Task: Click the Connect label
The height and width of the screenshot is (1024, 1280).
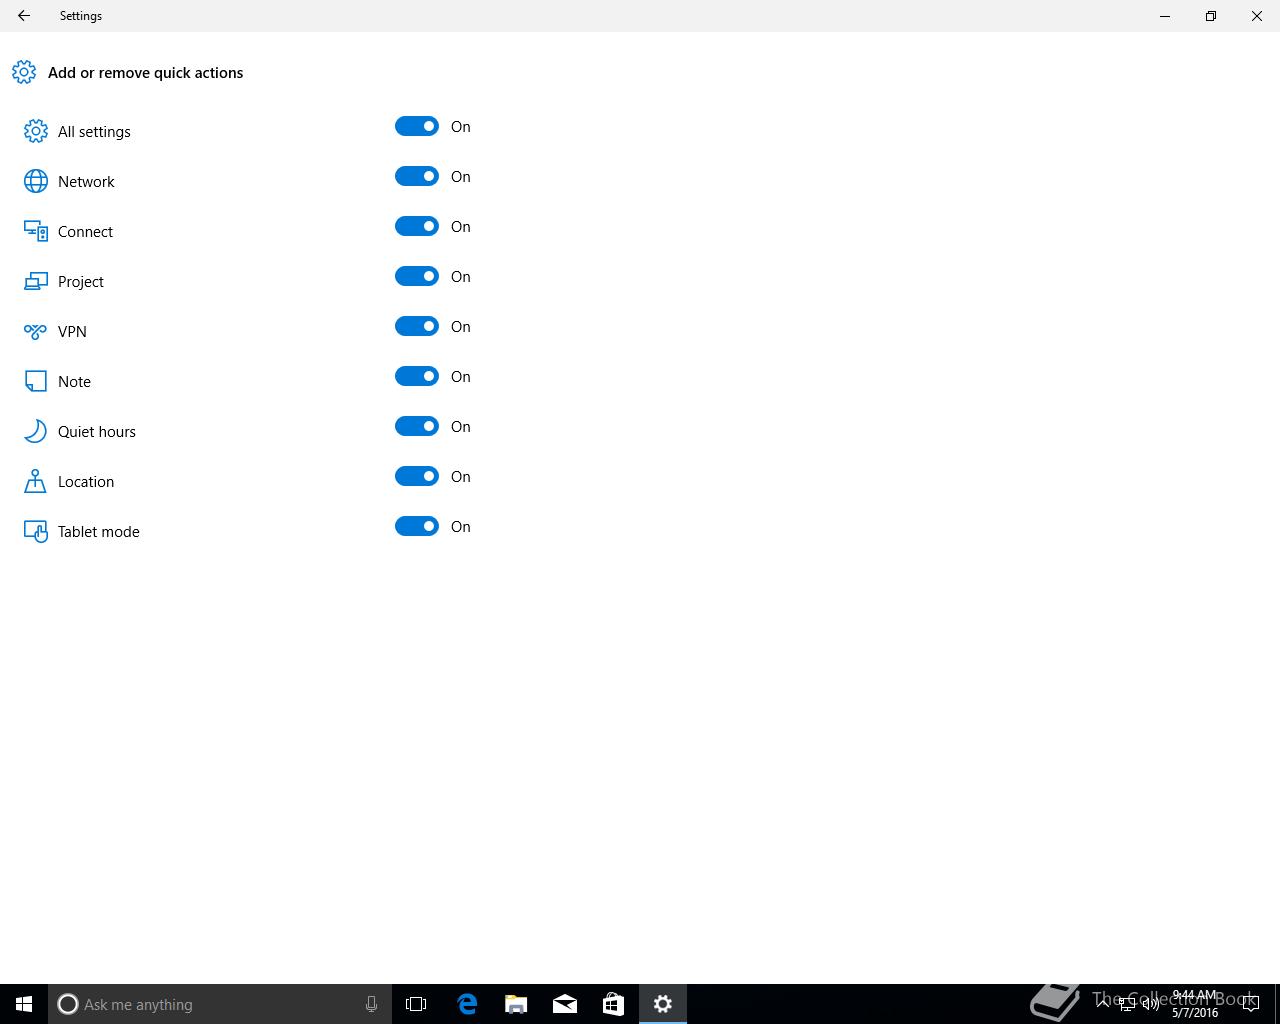Action: 85,232
